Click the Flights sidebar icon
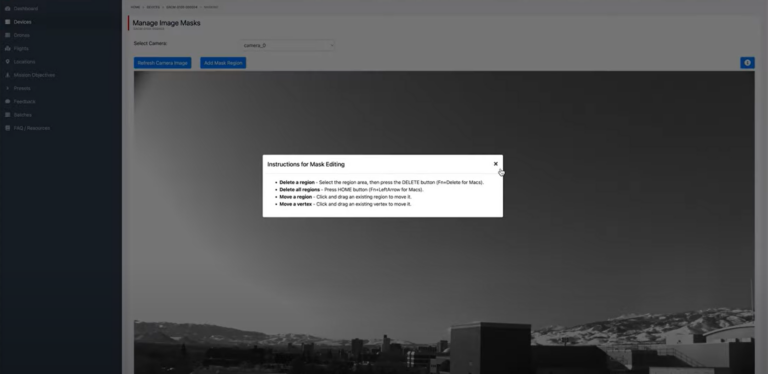This screenshot has height=374, width=768. coord(7,48)
